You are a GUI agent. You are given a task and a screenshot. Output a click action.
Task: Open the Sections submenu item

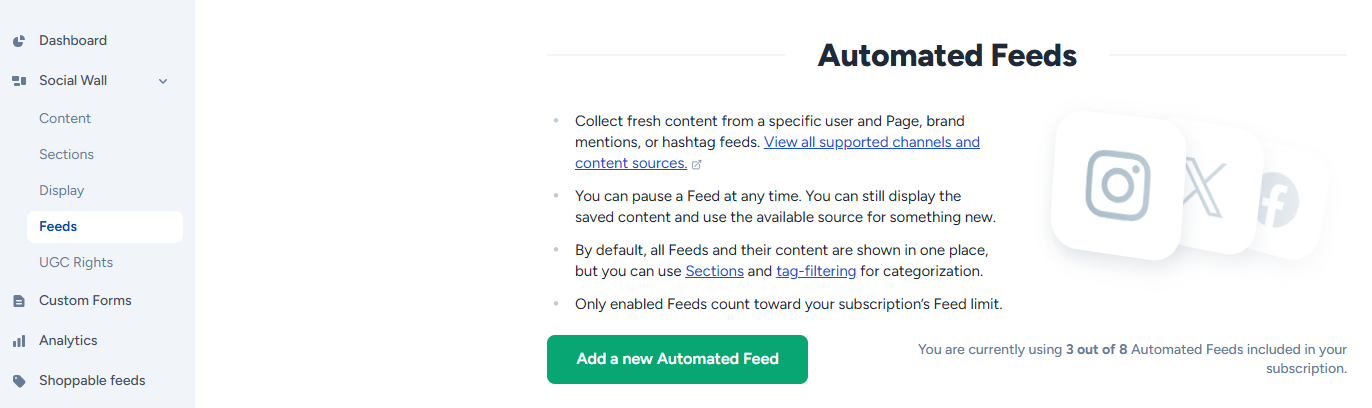pyautogui.click(x=66, y=154)
